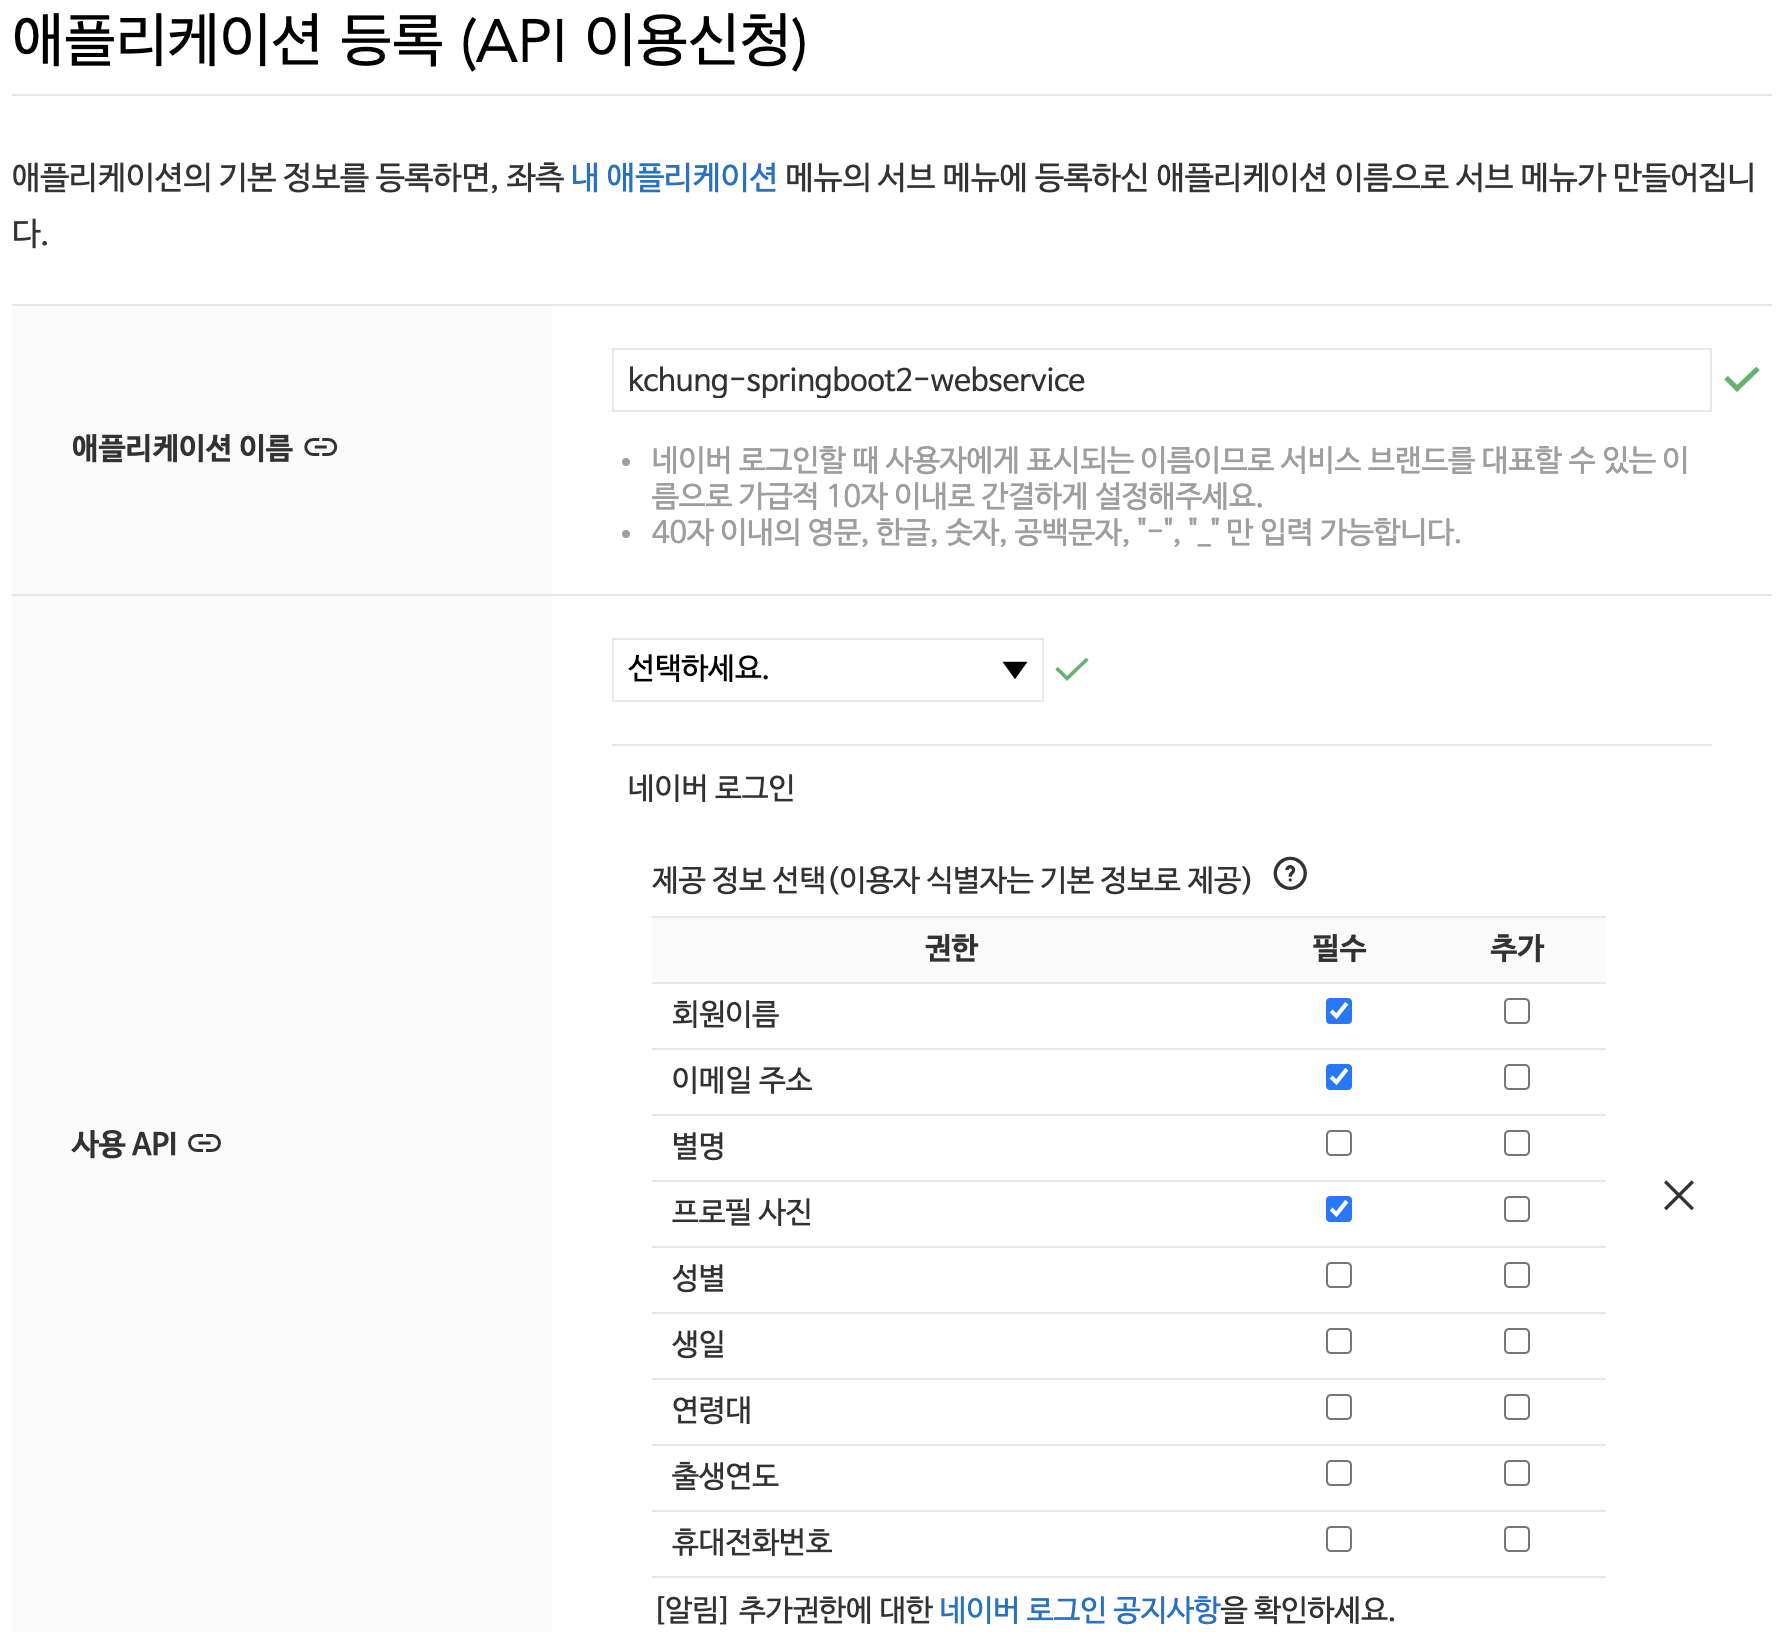Screen dimensions: 1792x1632
Task: Click the 추가 column header
Action: 1517,947
